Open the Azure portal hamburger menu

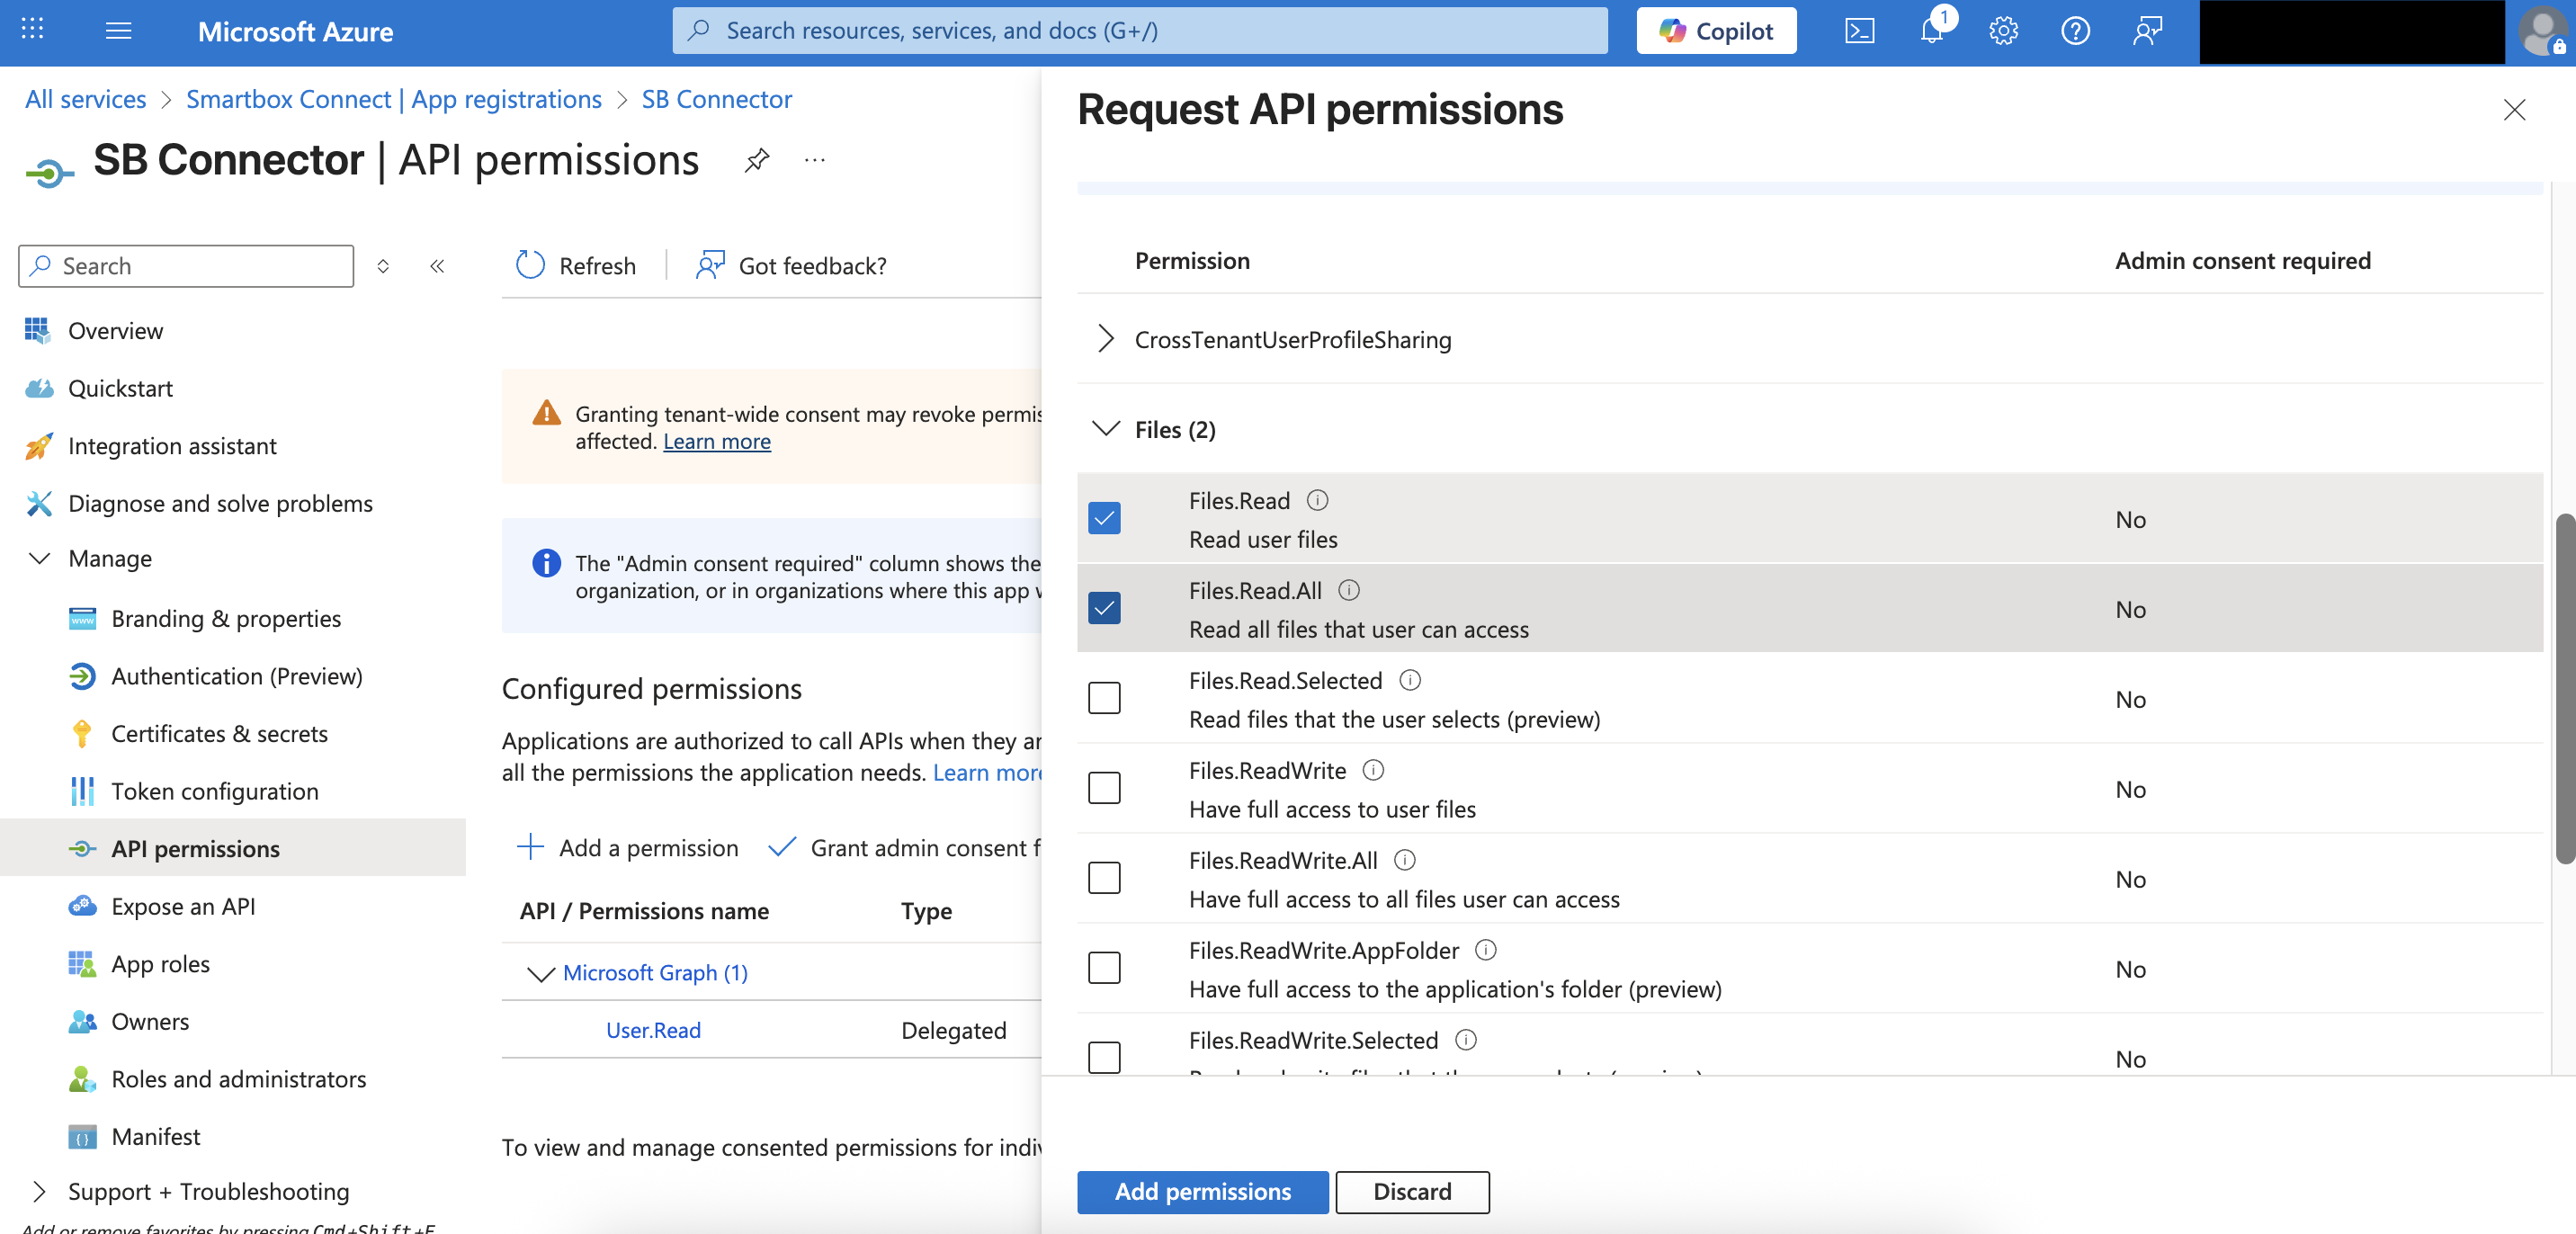(x=118, y=31)
